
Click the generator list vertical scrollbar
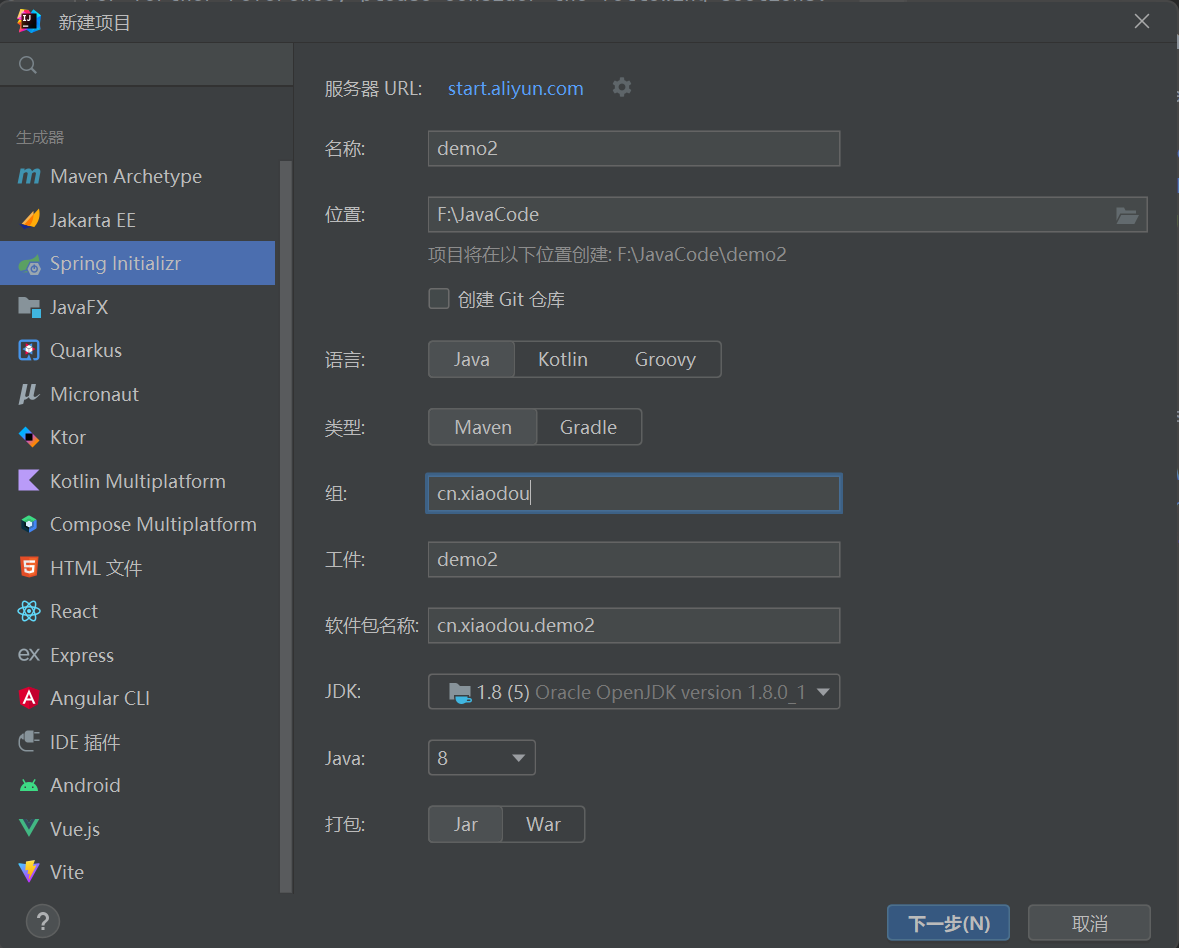(286, 526)
